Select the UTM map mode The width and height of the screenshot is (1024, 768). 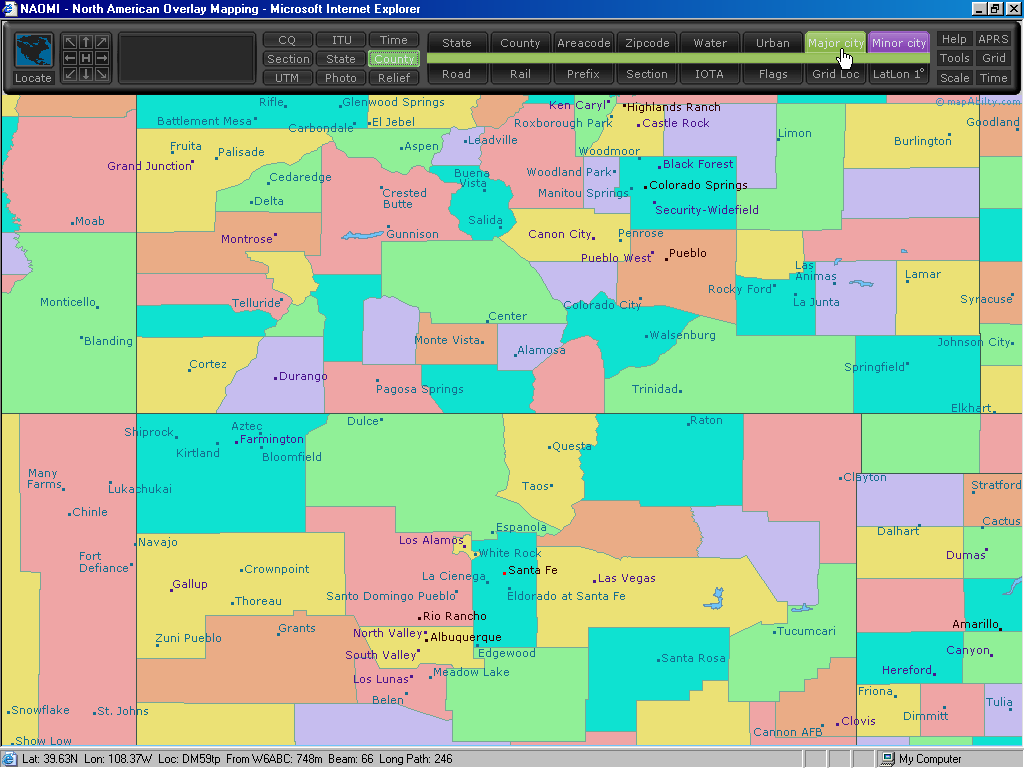tap(287, 78)
